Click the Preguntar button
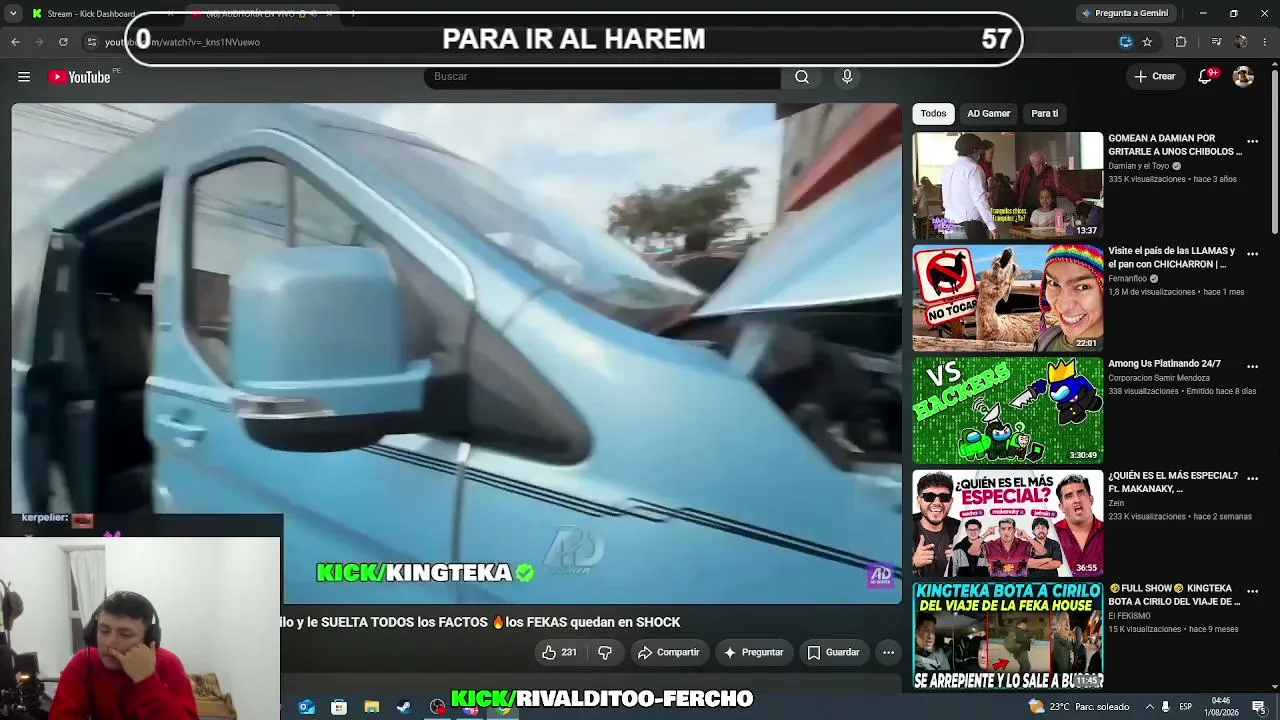Screen dimensions: 1280x720 coord(753,652)
